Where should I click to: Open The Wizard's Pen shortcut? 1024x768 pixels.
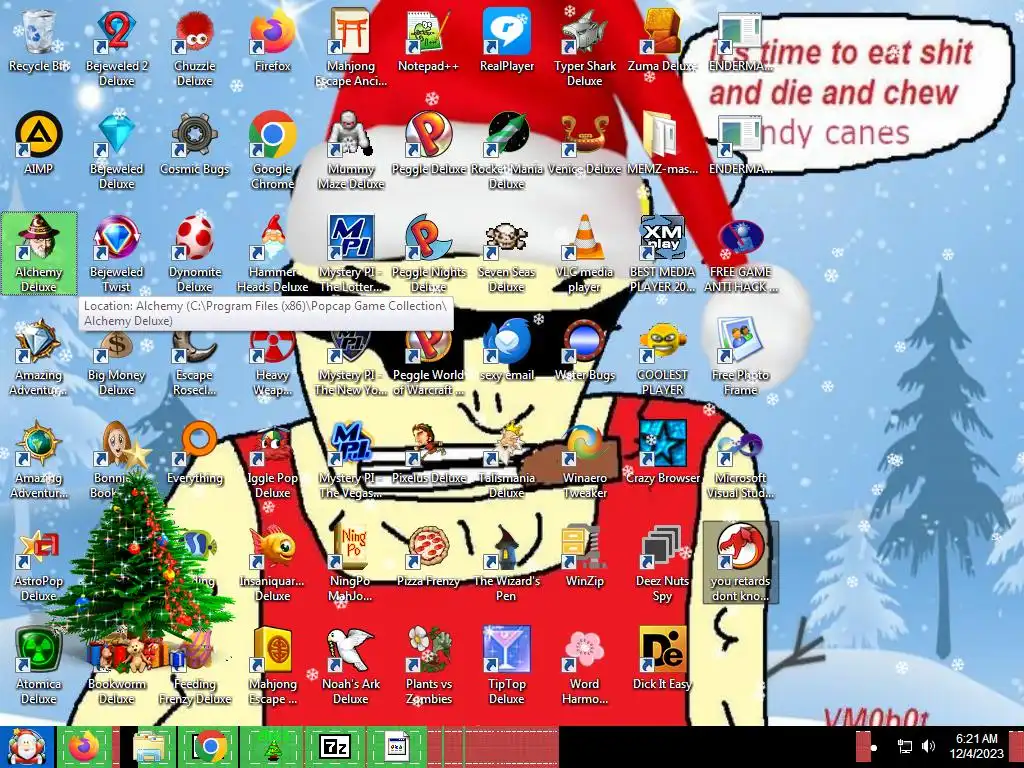[507, 563]
